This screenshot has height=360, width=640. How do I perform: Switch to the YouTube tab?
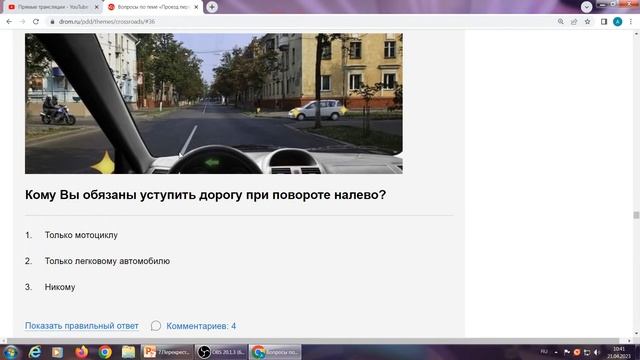53,7
